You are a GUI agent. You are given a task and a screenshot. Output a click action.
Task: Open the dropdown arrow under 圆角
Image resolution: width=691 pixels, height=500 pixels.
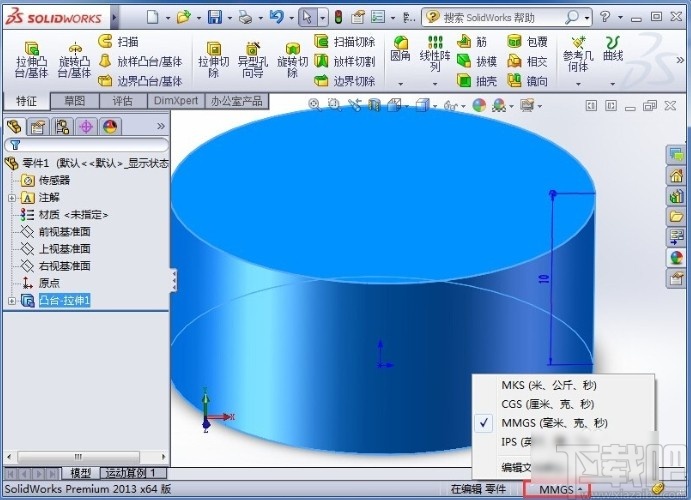point(400,83)
